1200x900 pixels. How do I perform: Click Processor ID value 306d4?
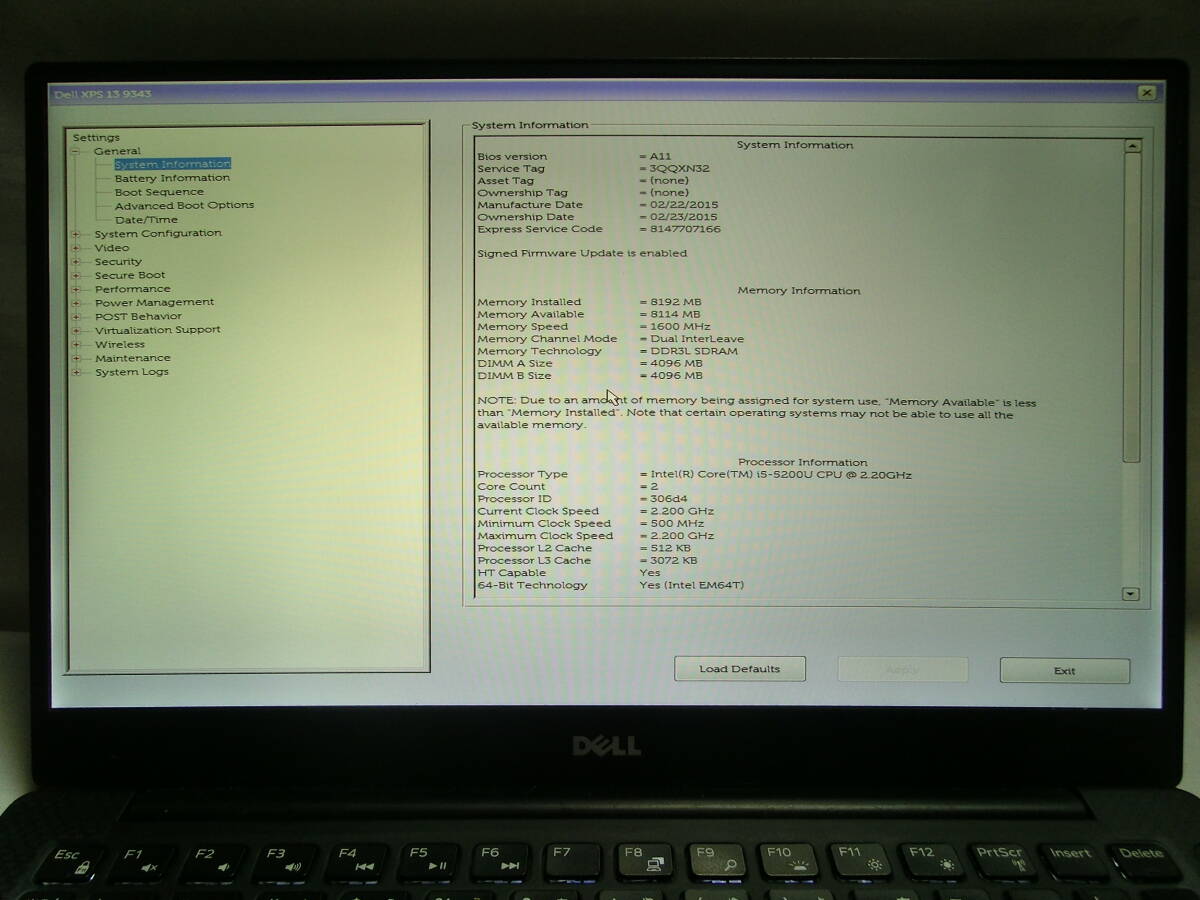pos(668,499)
